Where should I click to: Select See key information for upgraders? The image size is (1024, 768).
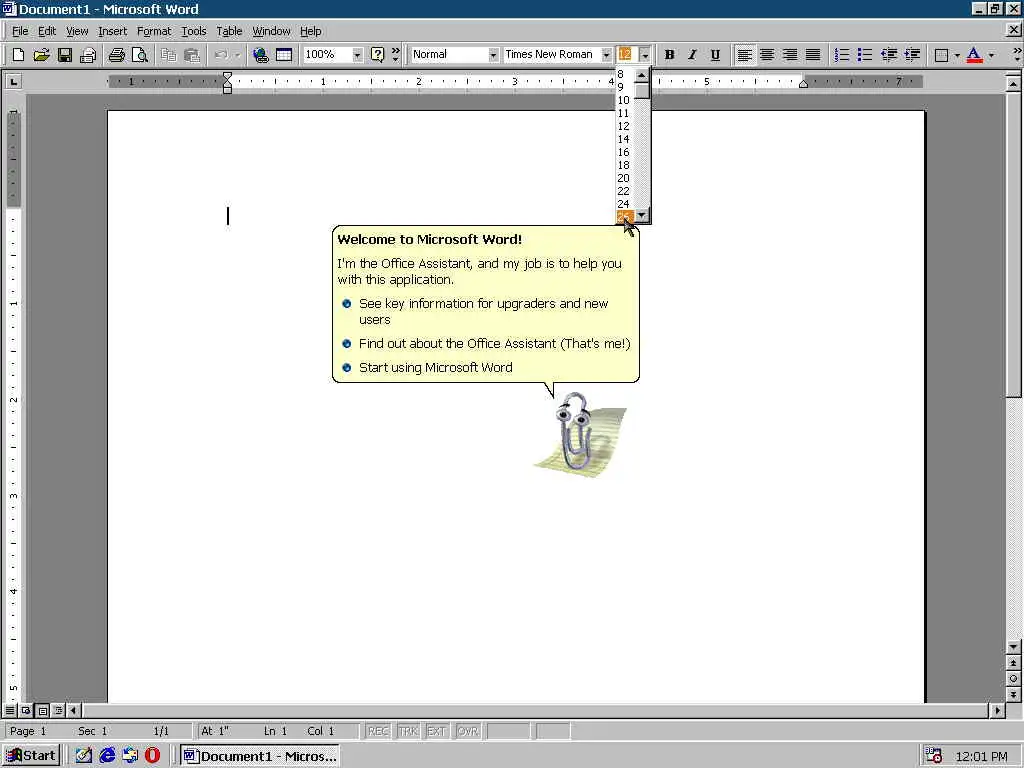pos(483,312)
